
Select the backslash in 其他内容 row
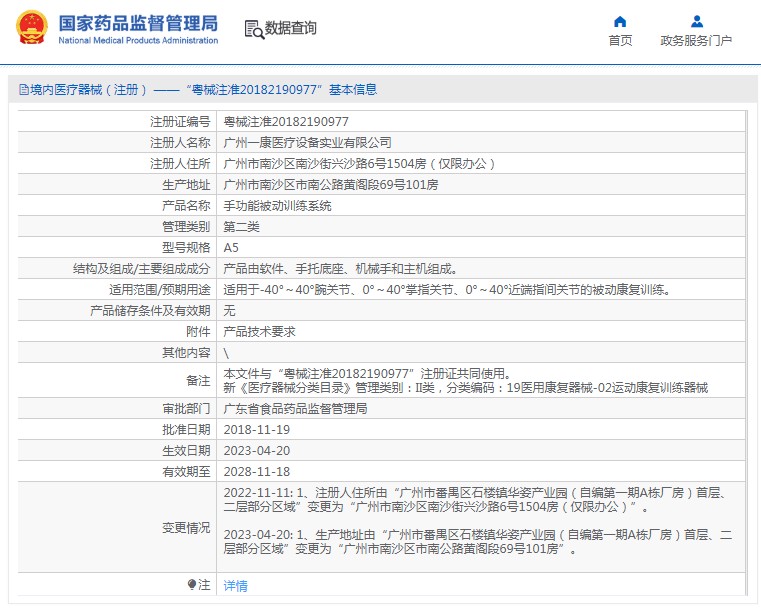click(226, 353)
